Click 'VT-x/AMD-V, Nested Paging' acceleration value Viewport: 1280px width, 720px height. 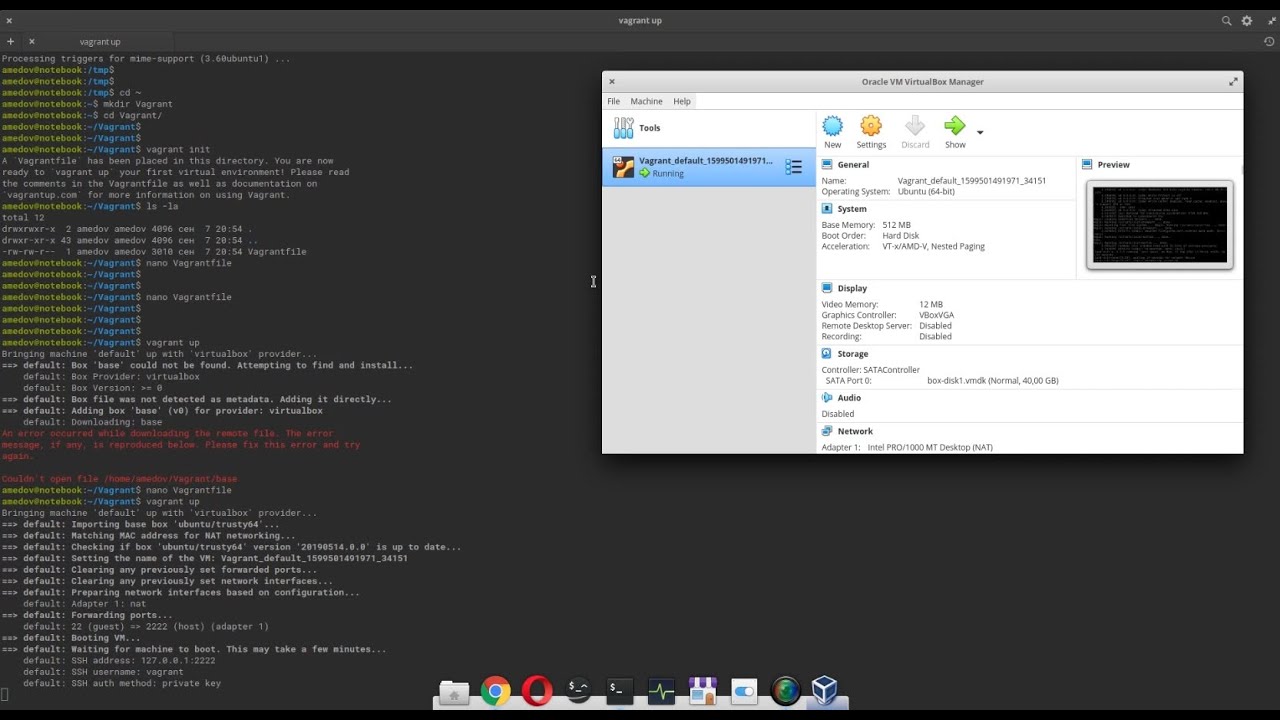[x=933, y=246]
